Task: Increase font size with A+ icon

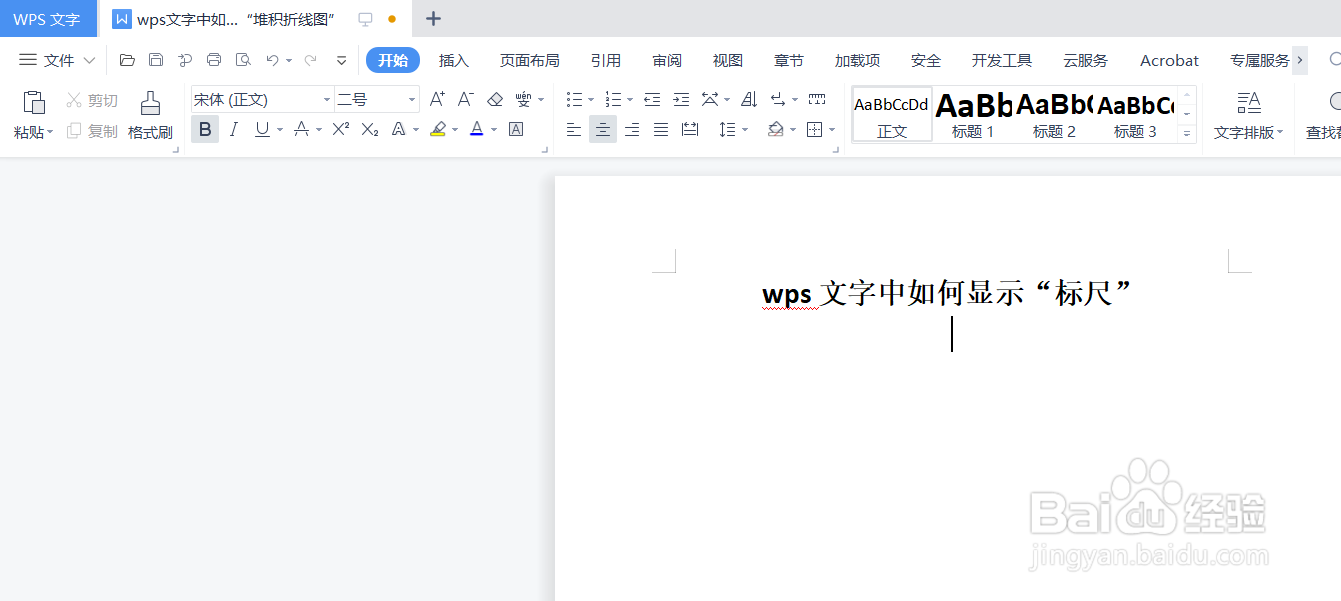Action: [x=435, y=99]
